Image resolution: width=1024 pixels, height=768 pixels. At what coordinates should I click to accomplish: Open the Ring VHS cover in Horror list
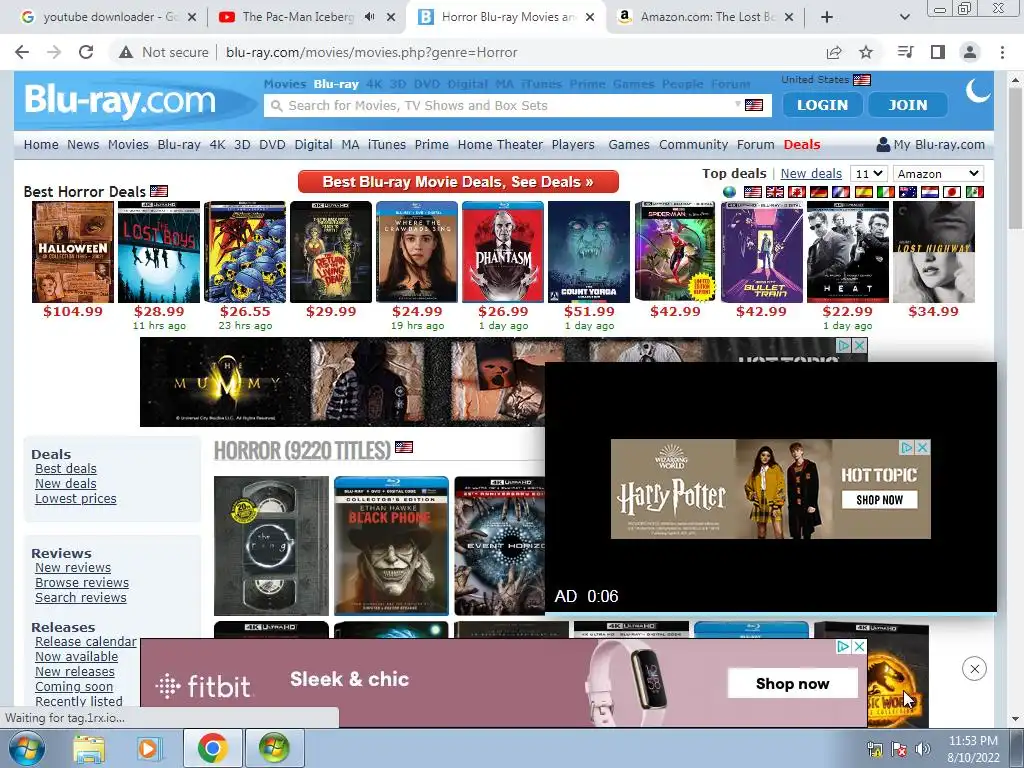coord(271,546)
